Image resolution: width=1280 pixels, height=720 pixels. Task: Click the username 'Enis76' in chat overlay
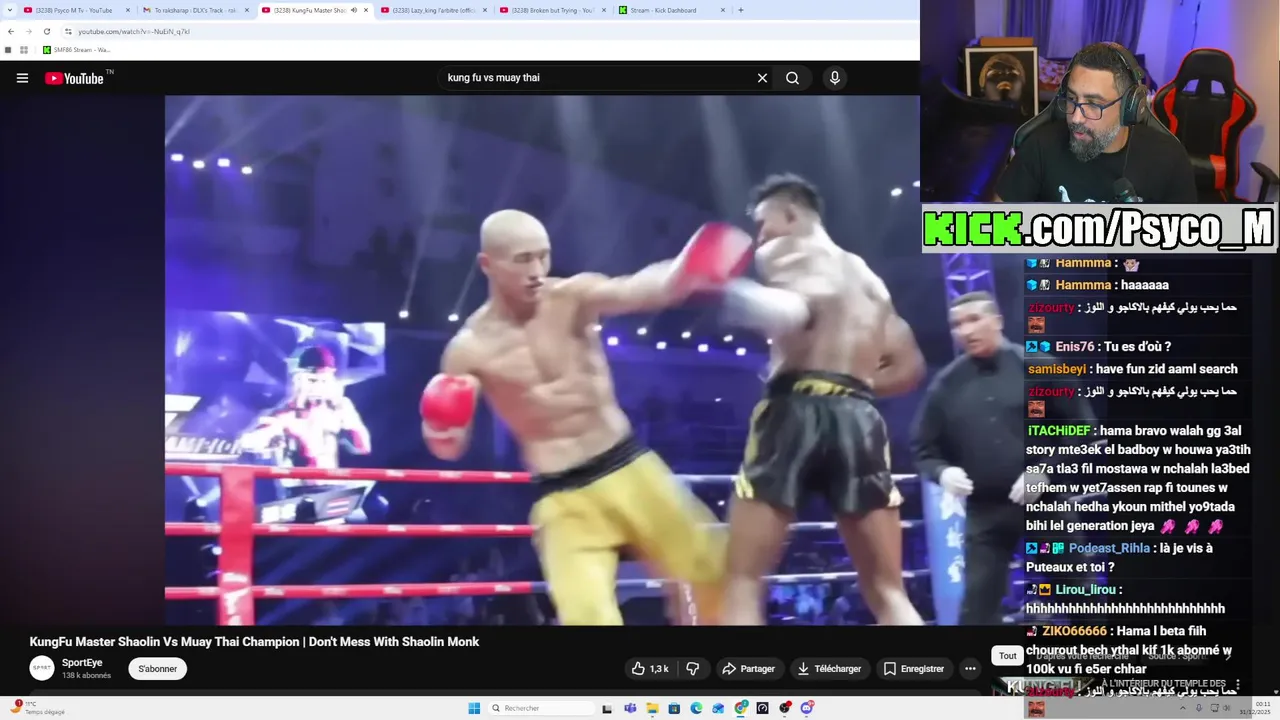click(1075, 347)
